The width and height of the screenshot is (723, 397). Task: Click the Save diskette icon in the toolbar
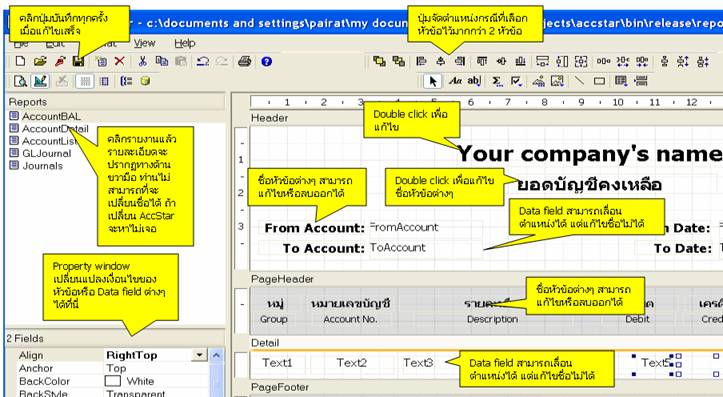coord(79,61)
